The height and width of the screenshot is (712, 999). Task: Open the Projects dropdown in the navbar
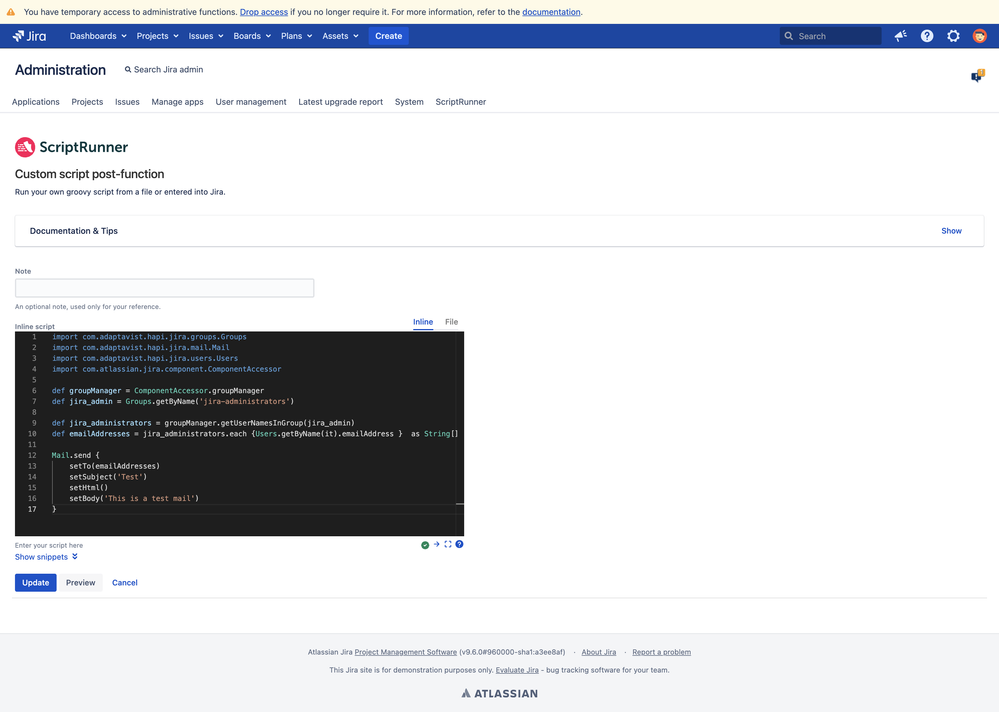(157, 36)
